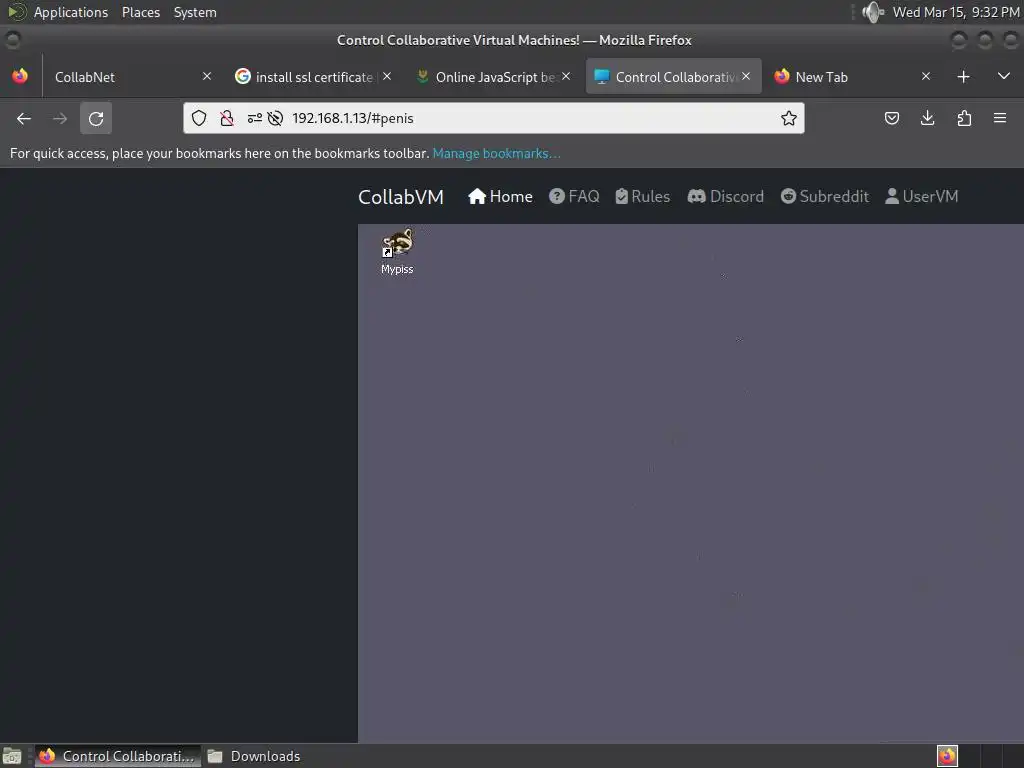1024x768 pixels.
Task: Select the Control Collaborati... taskbar window button
Action: click(118, 756)
